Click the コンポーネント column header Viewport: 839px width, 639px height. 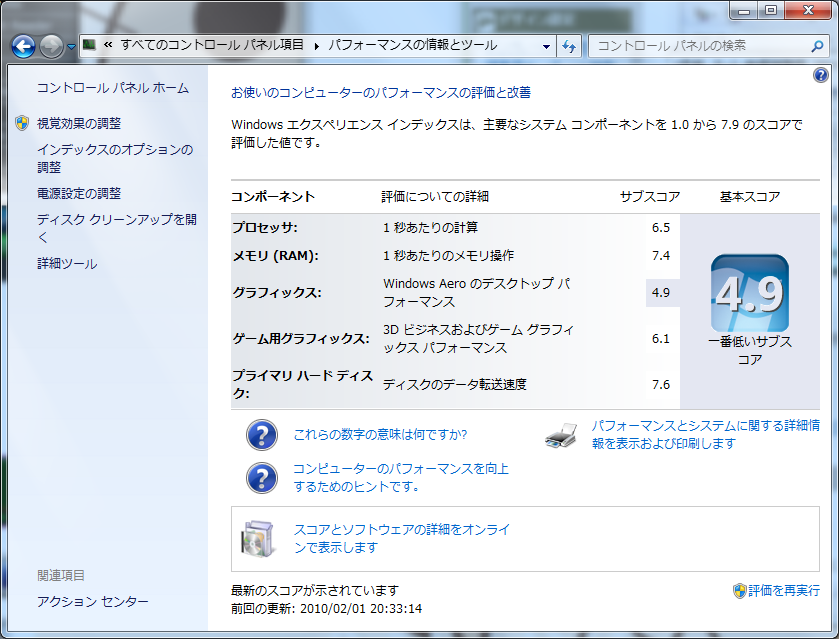coord(273,197)
